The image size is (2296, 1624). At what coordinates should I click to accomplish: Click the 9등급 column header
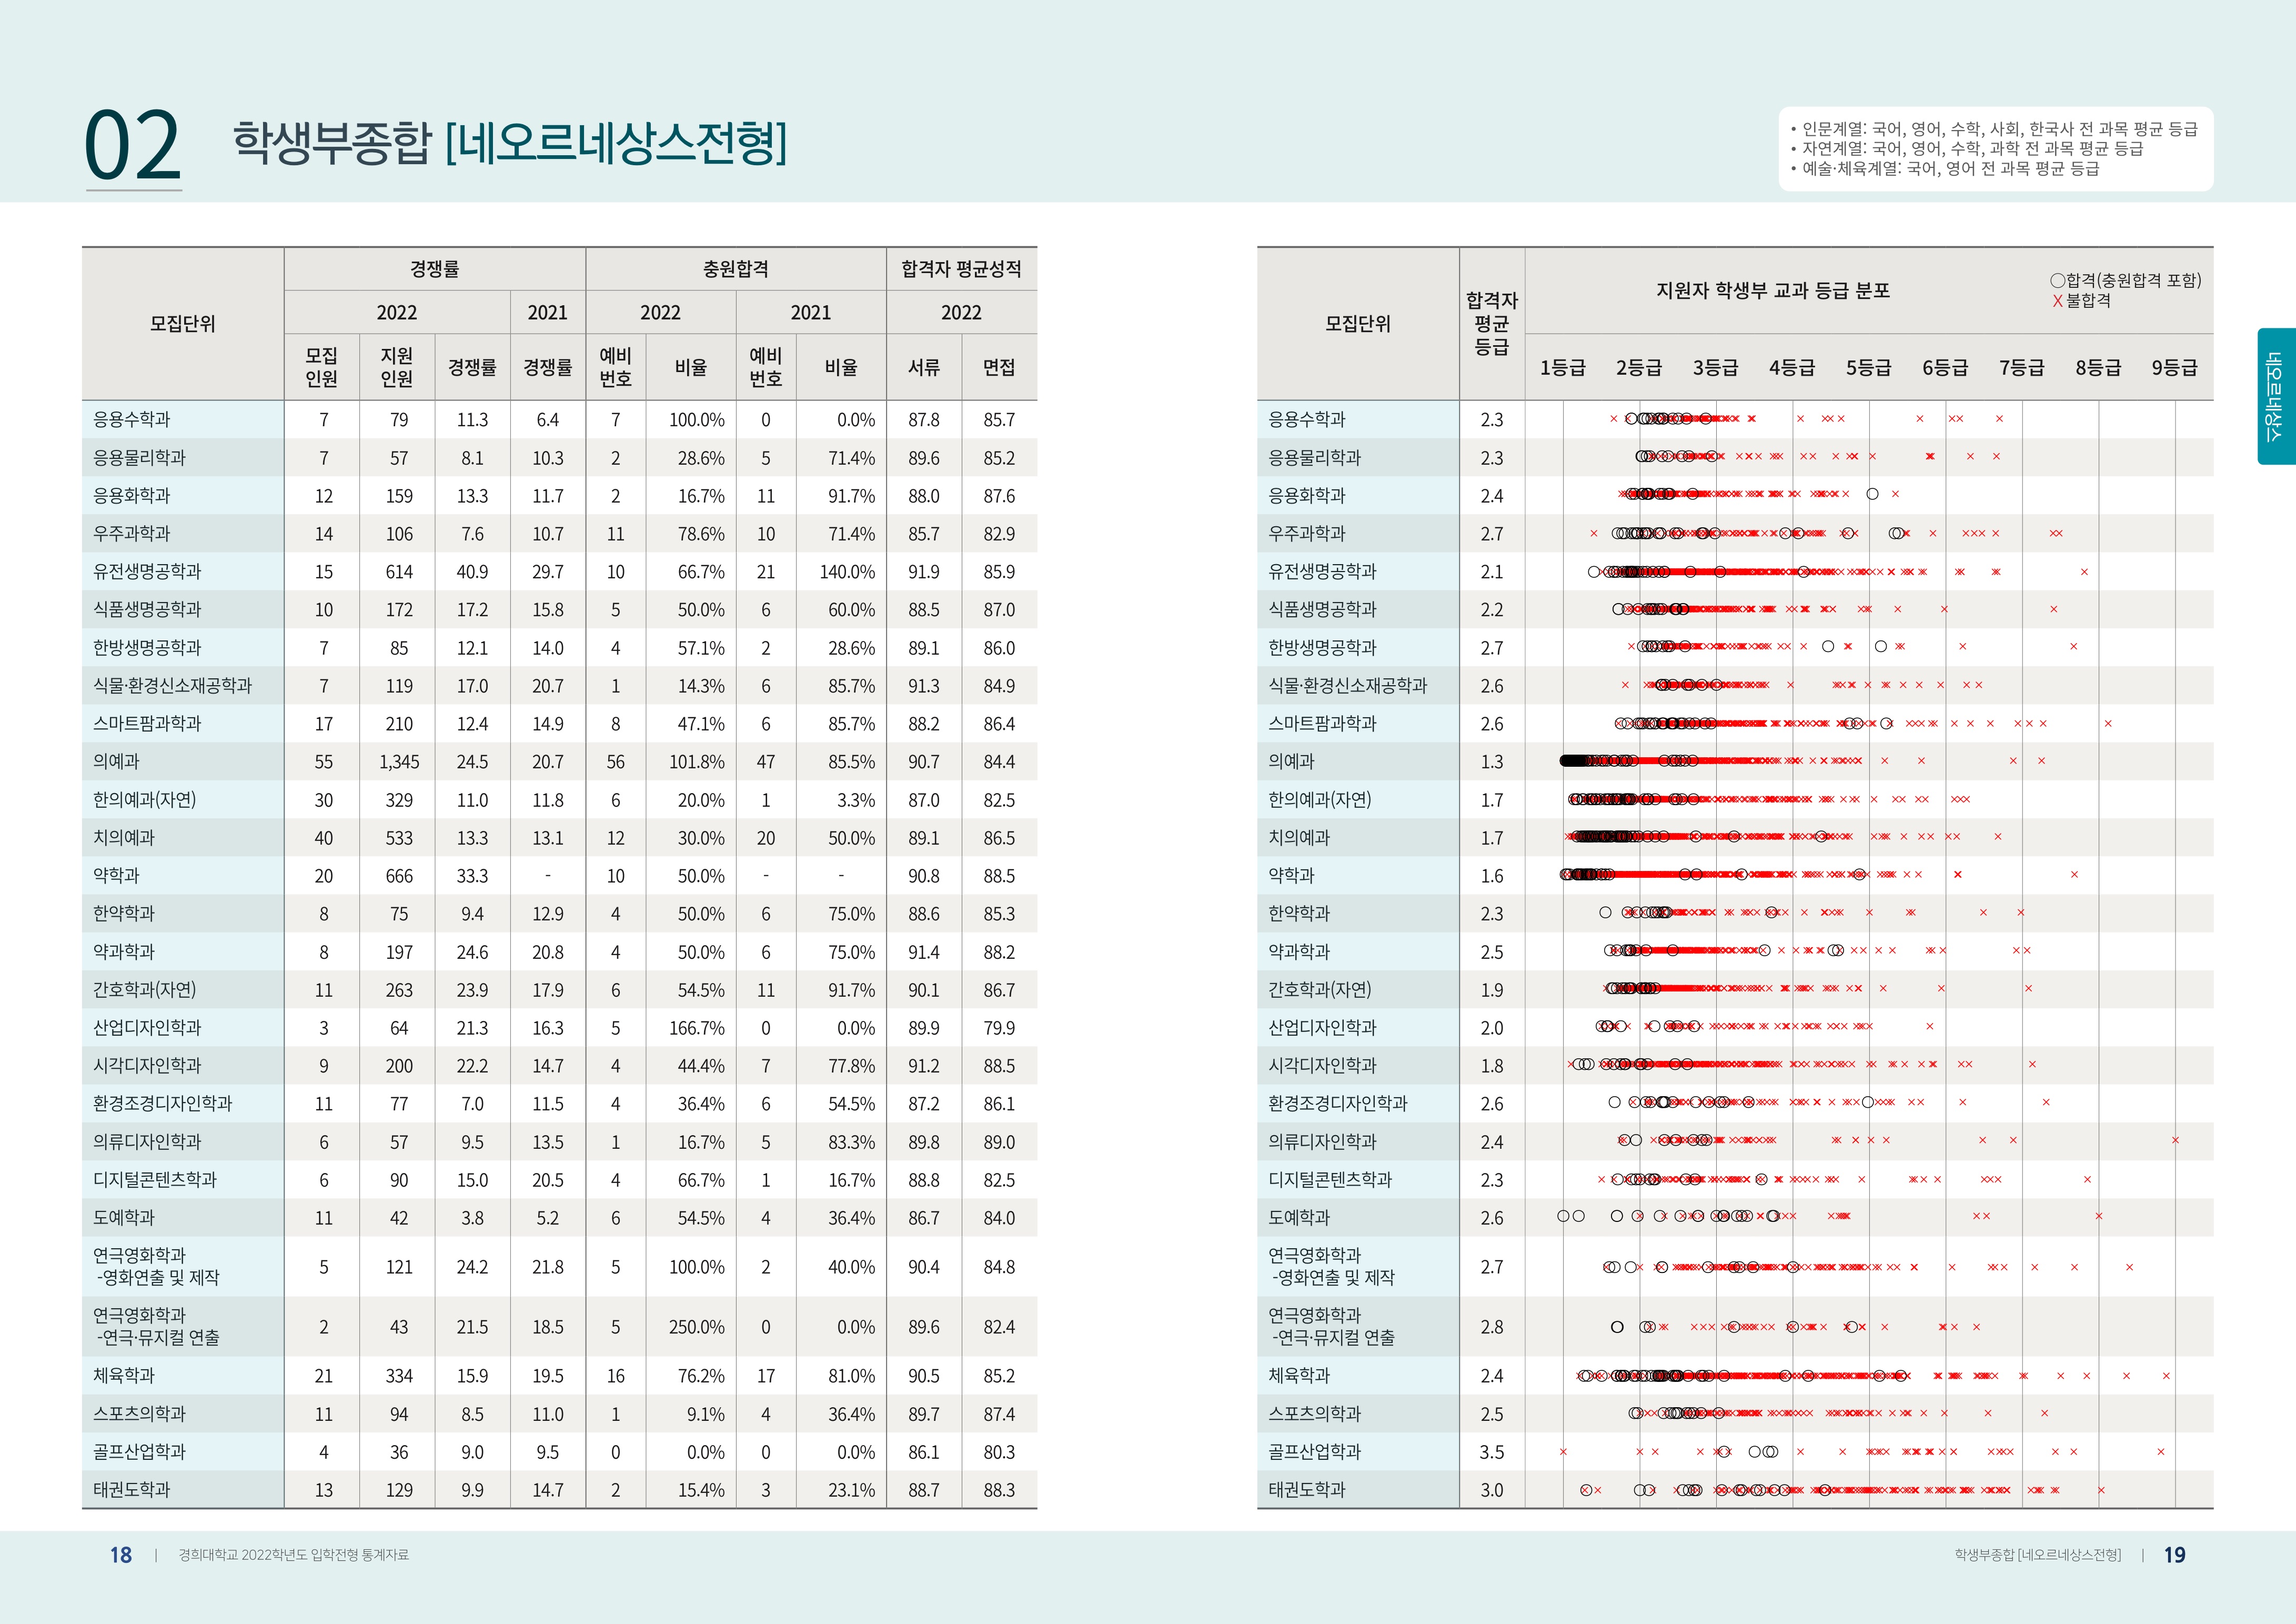2174,368
